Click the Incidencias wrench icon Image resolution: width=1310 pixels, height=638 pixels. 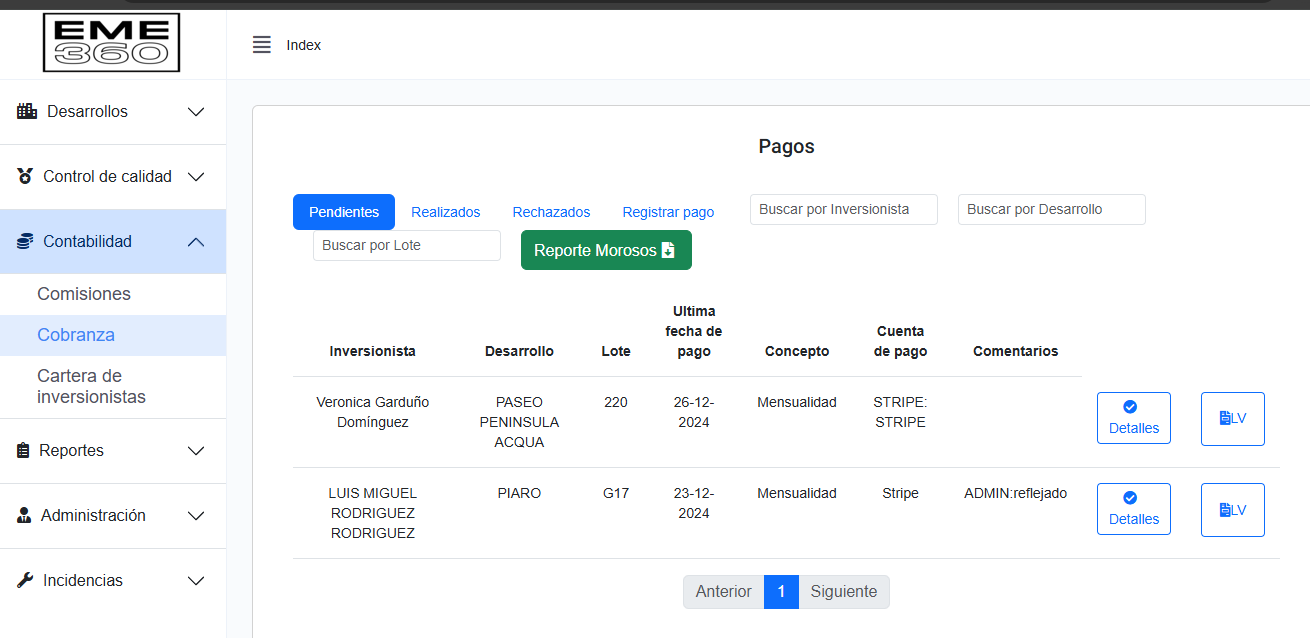coord(26,580)
